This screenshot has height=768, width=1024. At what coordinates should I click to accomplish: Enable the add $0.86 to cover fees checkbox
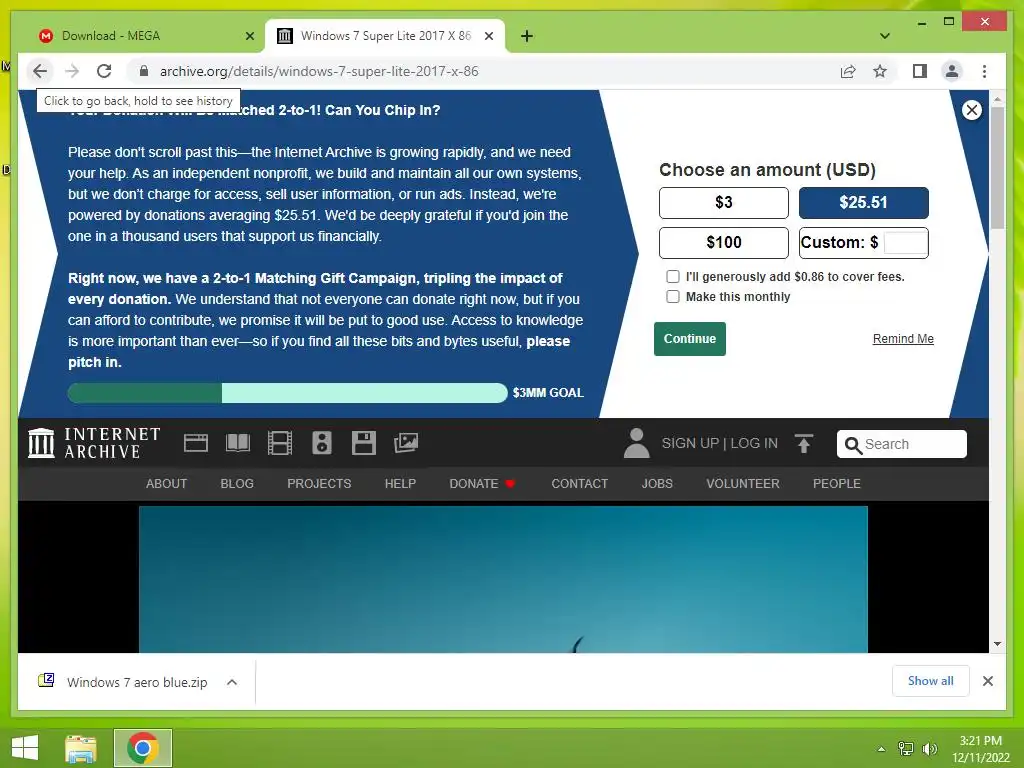point(673,277)
